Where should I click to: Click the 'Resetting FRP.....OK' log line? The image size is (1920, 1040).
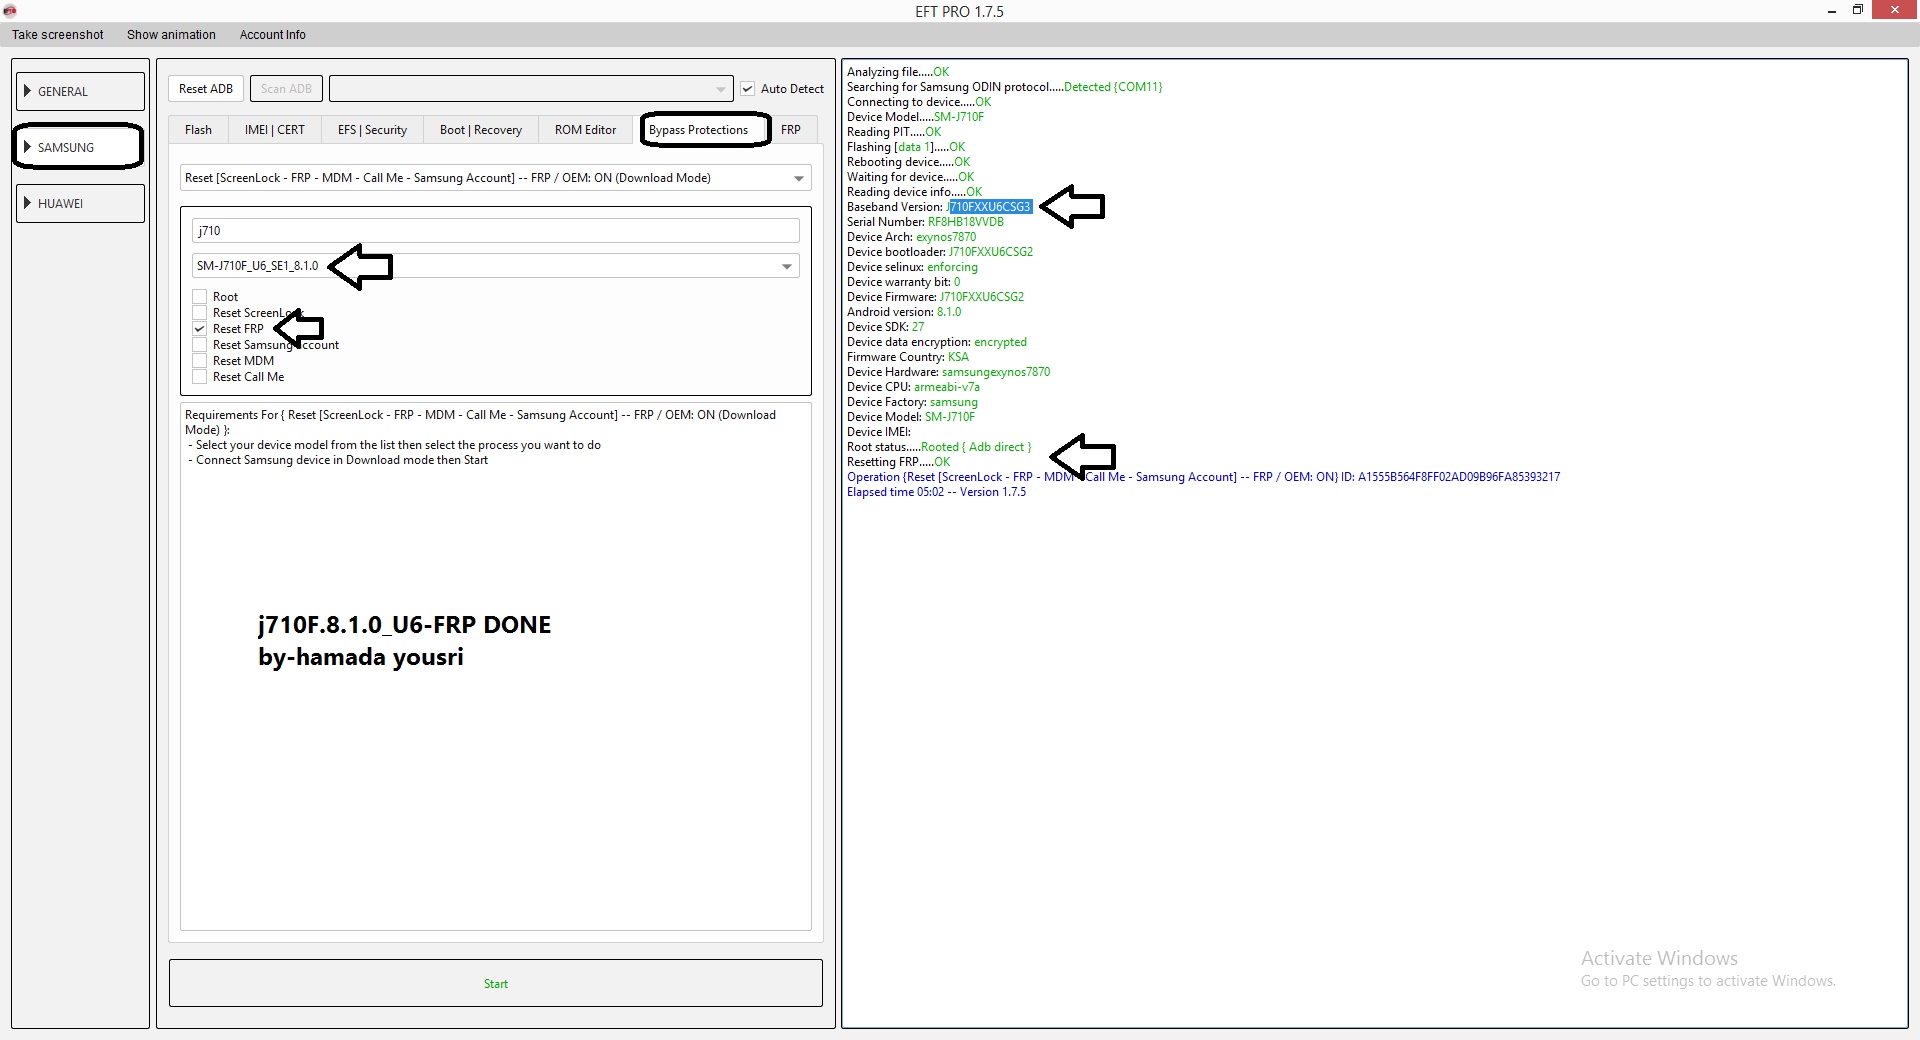898,462
